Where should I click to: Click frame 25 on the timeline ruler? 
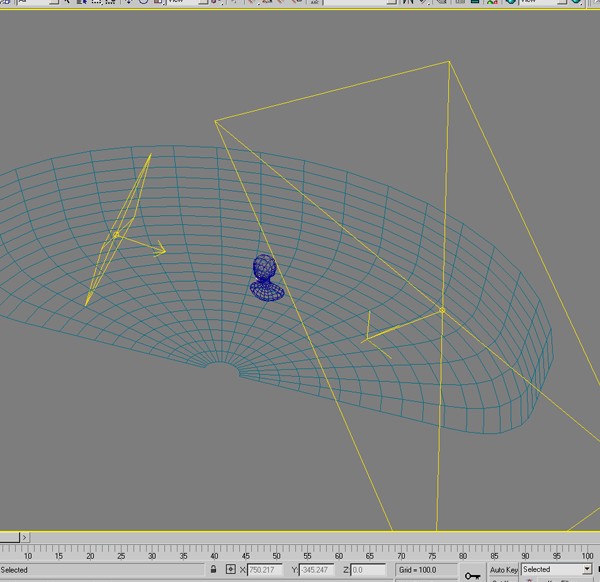click(121, 556)
